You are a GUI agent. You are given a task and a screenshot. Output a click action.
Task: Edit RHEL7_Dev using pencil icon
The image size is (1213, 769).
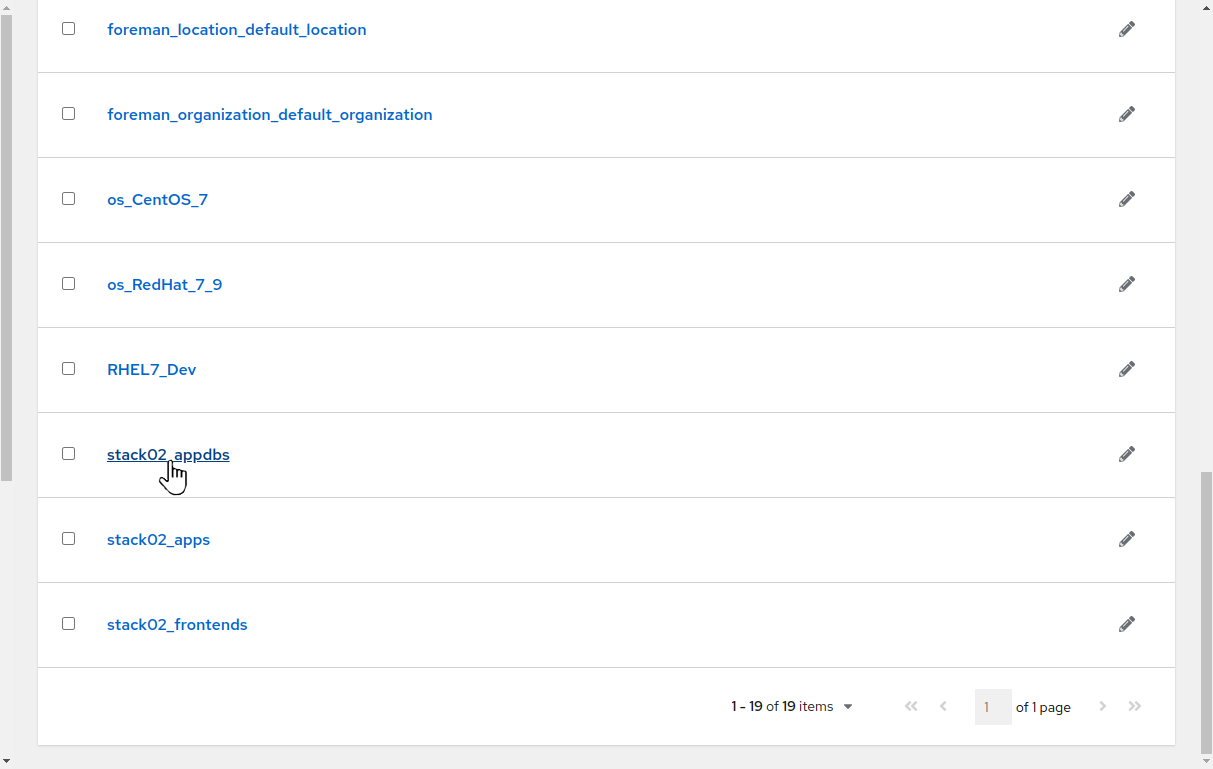(1127, 369)
